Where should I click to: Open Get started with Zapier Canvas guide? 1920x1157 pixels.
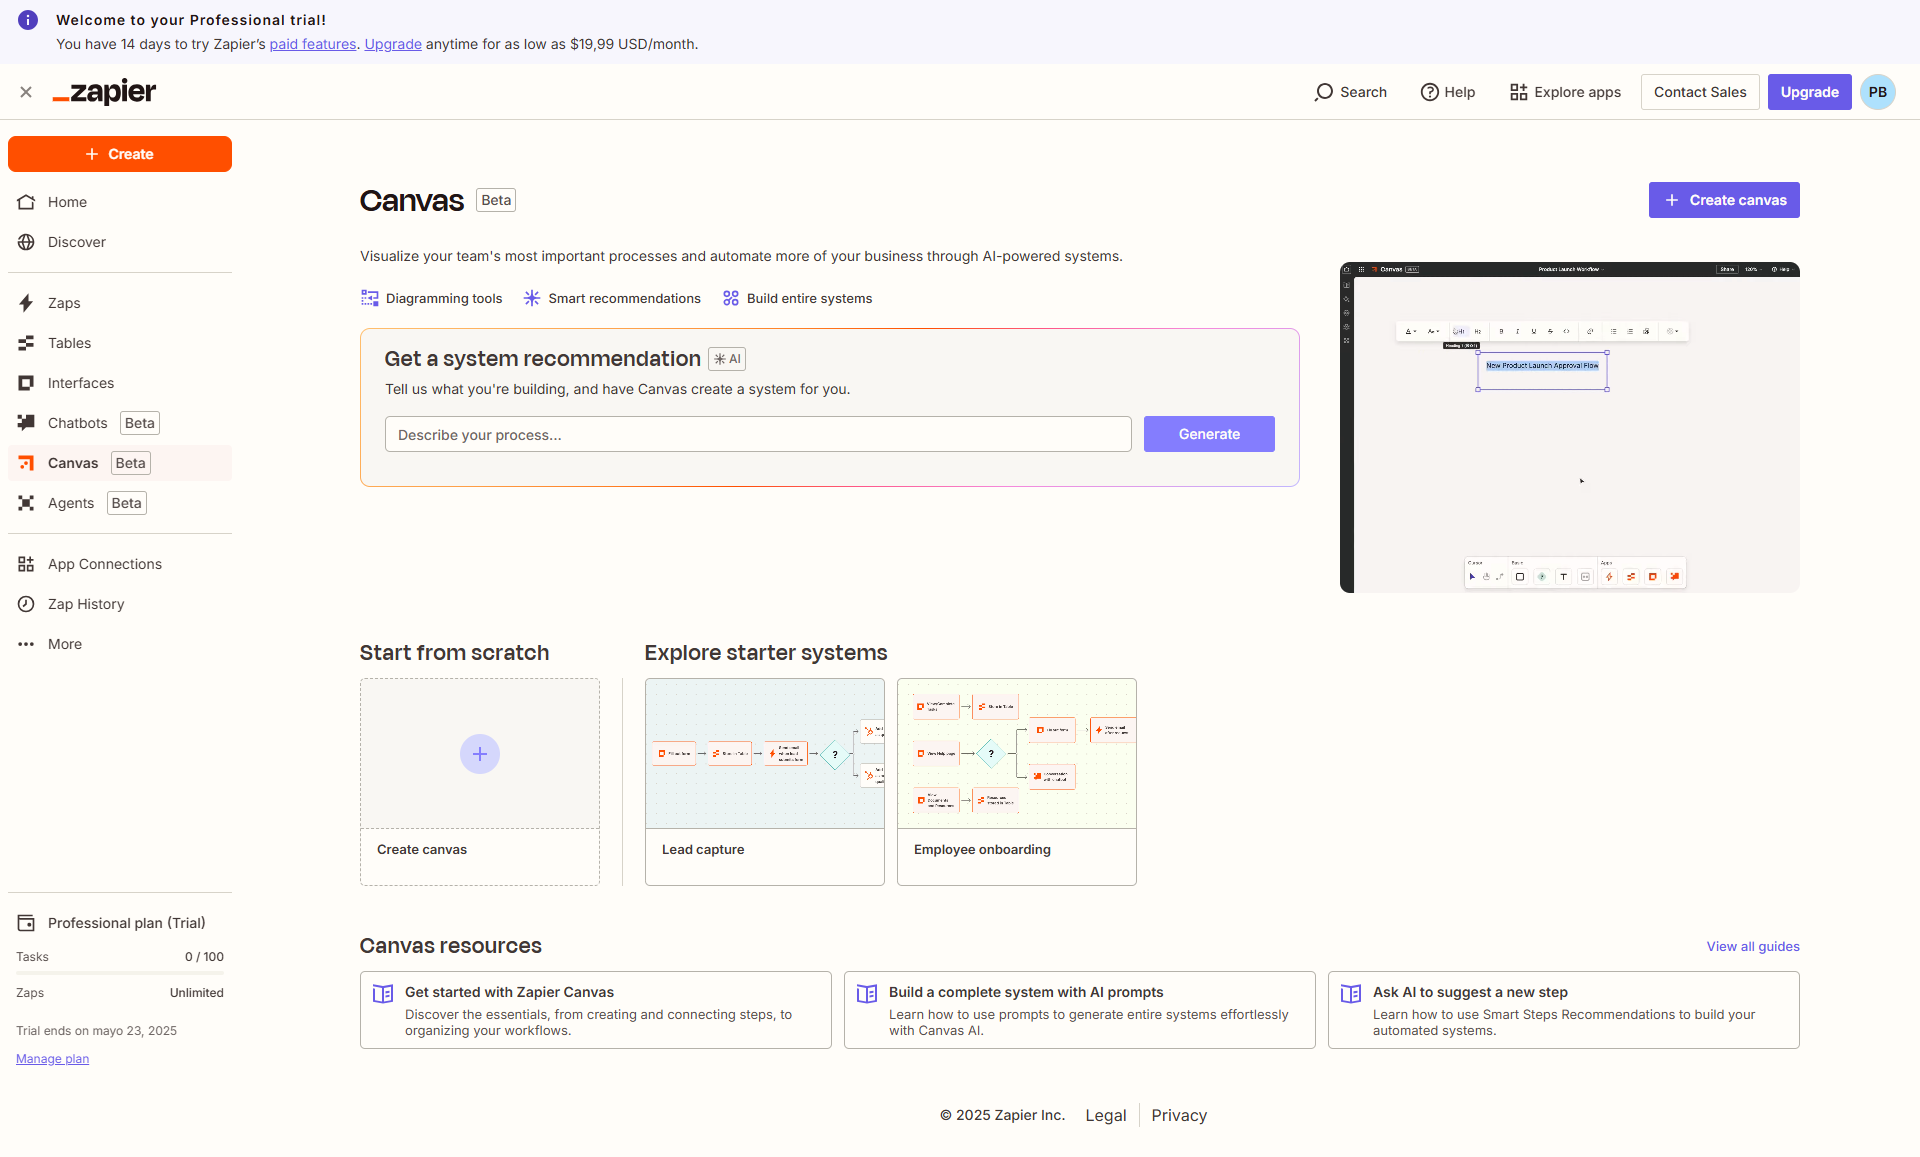[x=596, y=1010]
